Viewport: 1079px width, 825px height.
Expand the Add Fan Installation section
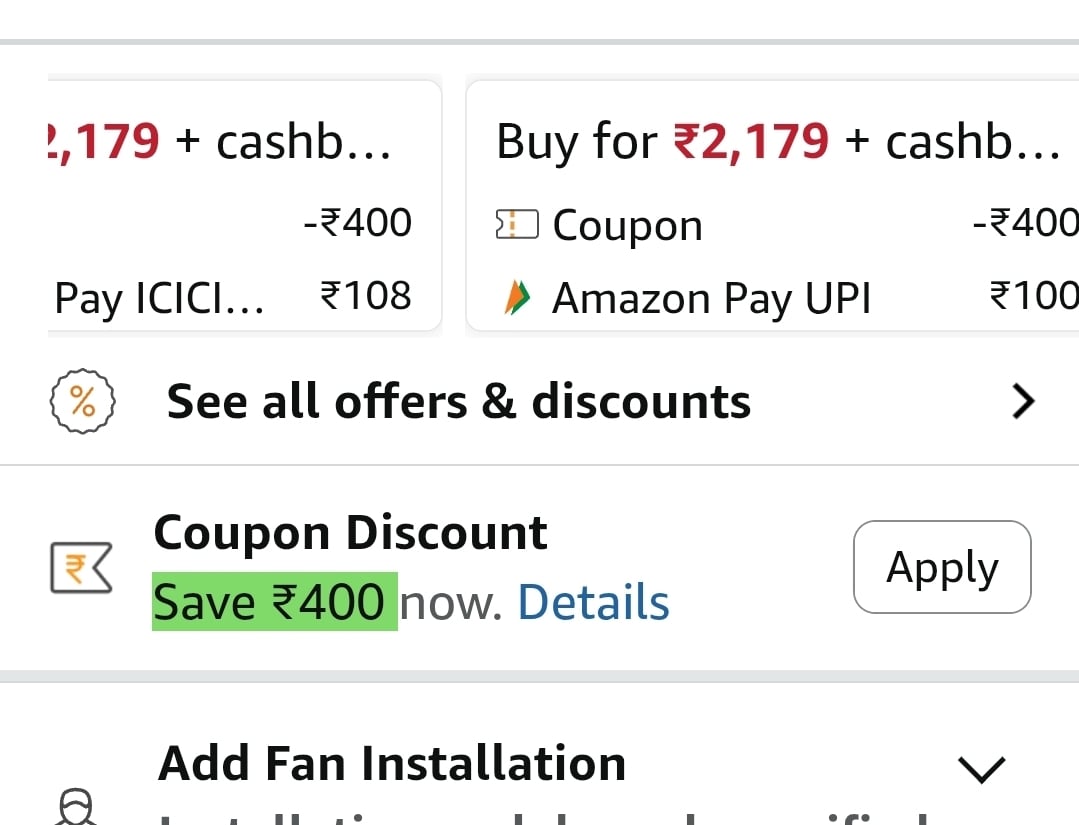point(980,768)
